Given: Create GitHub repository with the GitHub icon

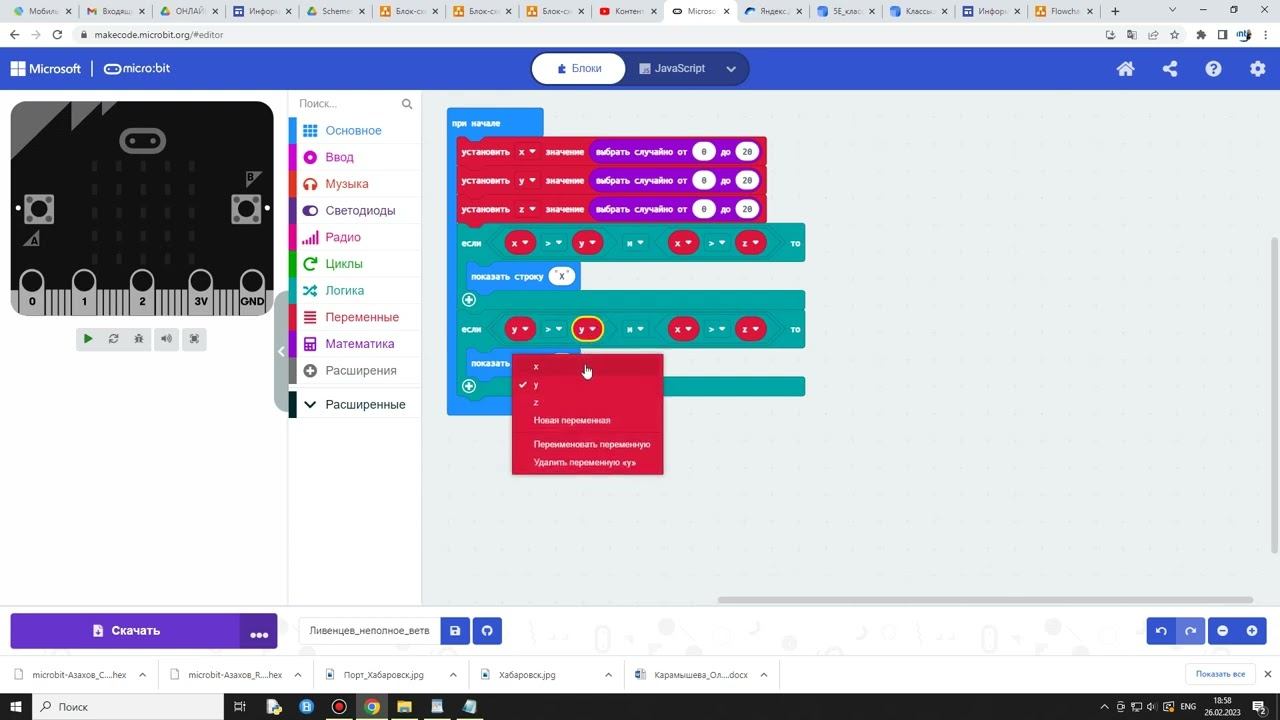Looking at the screenshot, I should pos(487,631).
